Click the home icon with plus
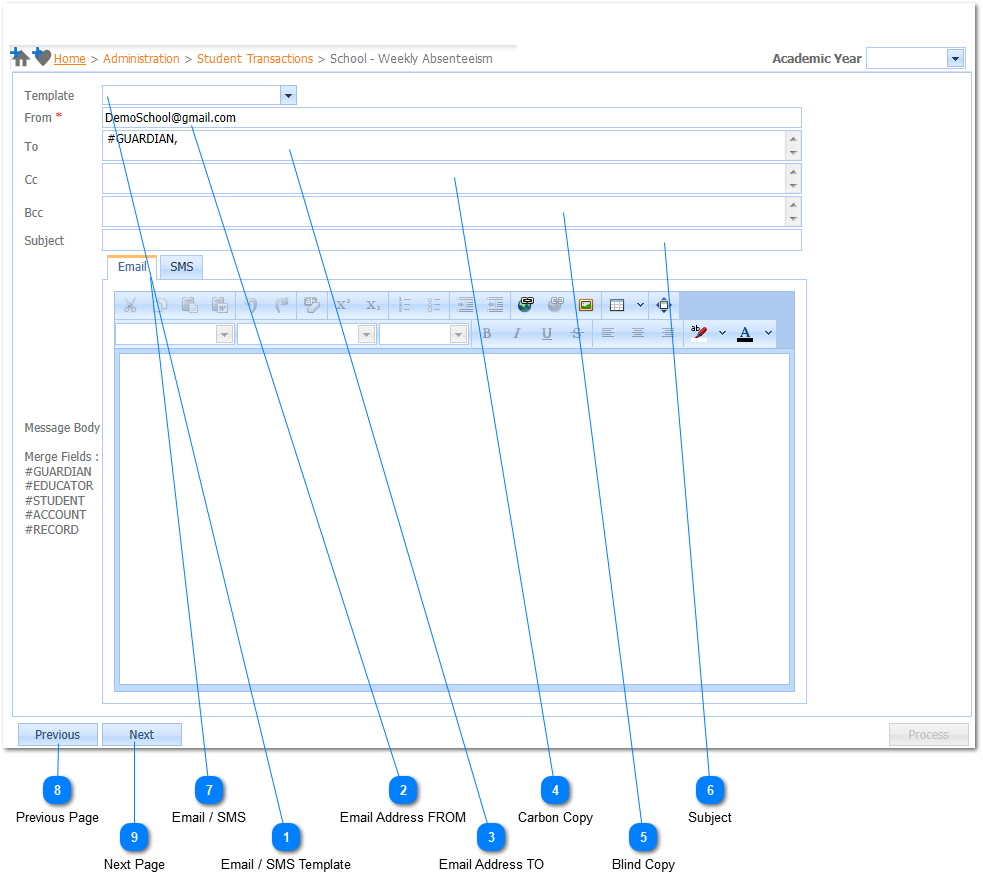Screen dimensions: 983x888 click(x=20, y=57)
